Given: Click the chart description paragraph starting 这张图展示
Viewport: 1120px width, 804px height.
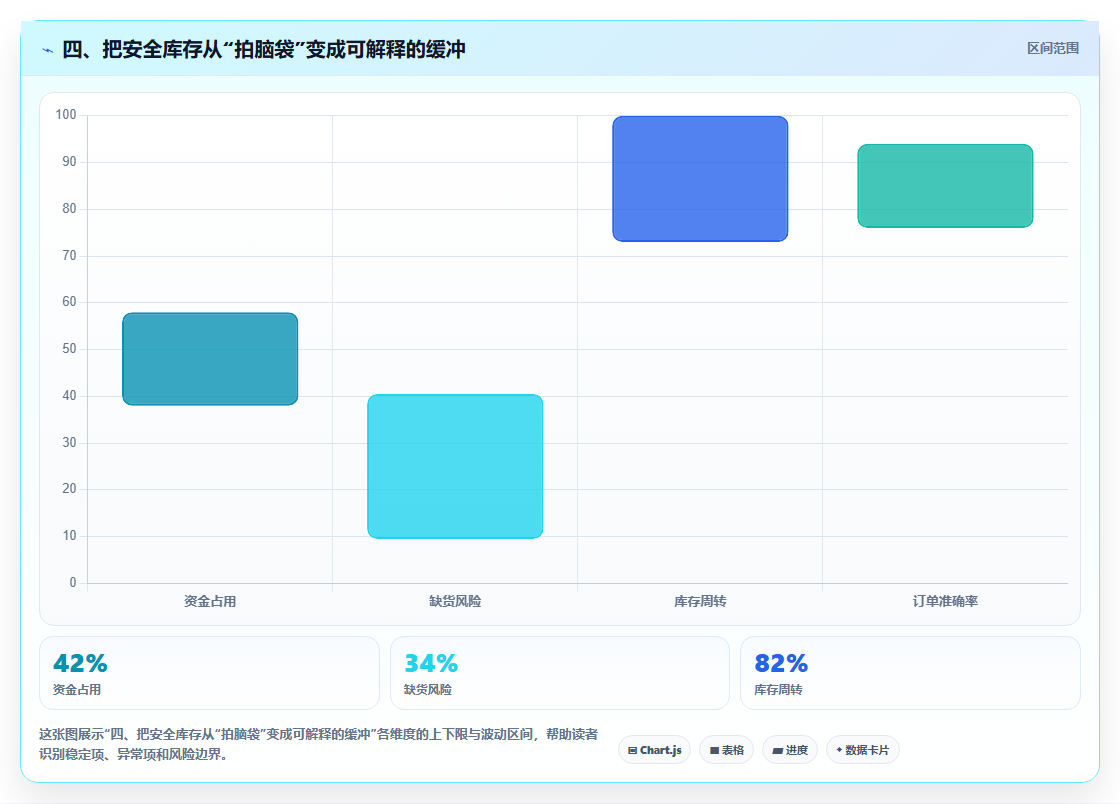Looking at the screenshot, I should coord(319,744).
